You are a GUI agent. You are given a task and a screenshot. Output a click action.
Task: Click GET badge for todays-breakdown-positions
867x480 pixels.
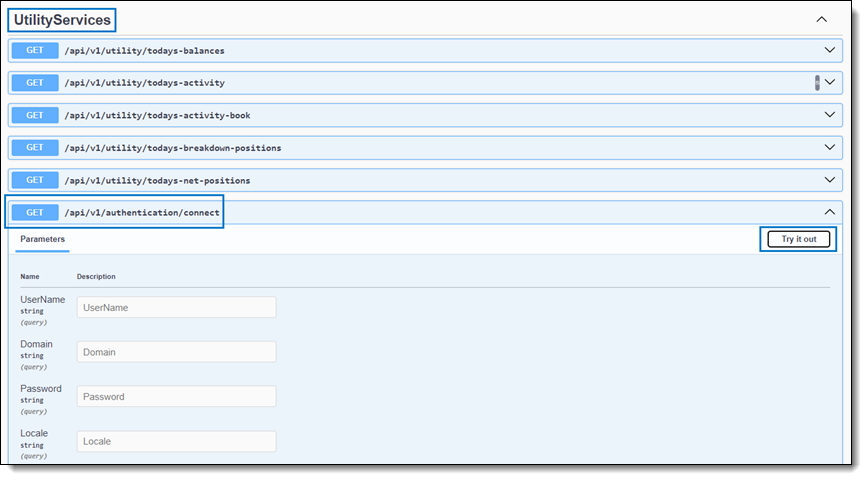pos(35,148)
